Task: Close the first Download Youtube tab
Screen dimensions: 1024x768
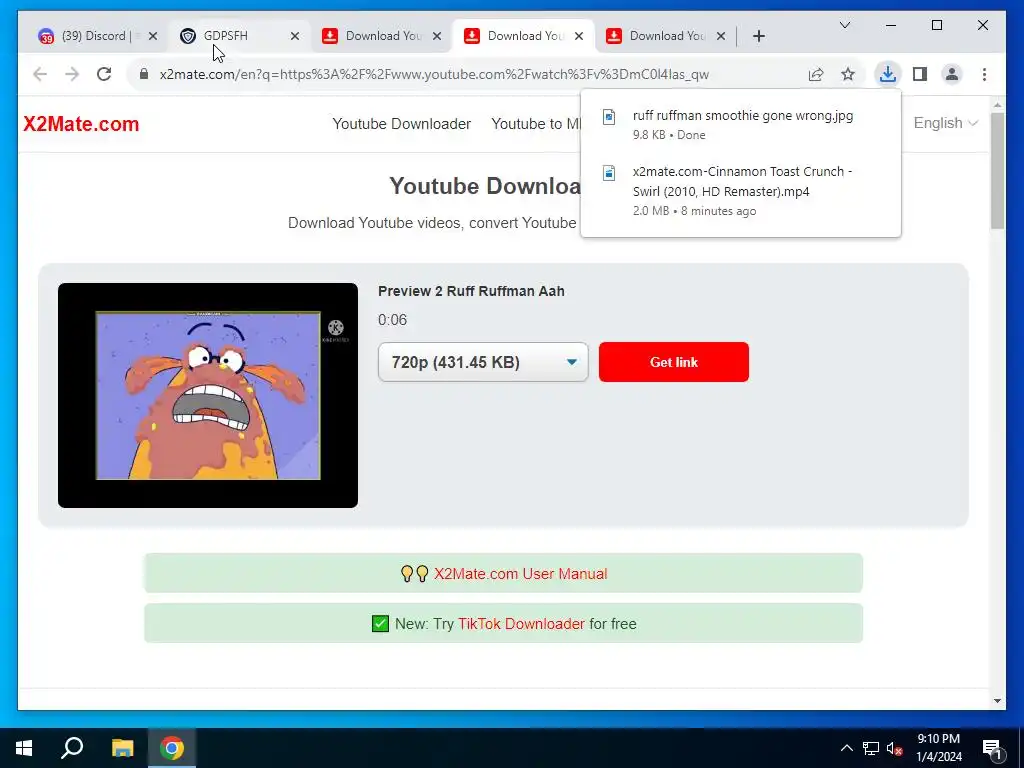Action: pos(437,36)
